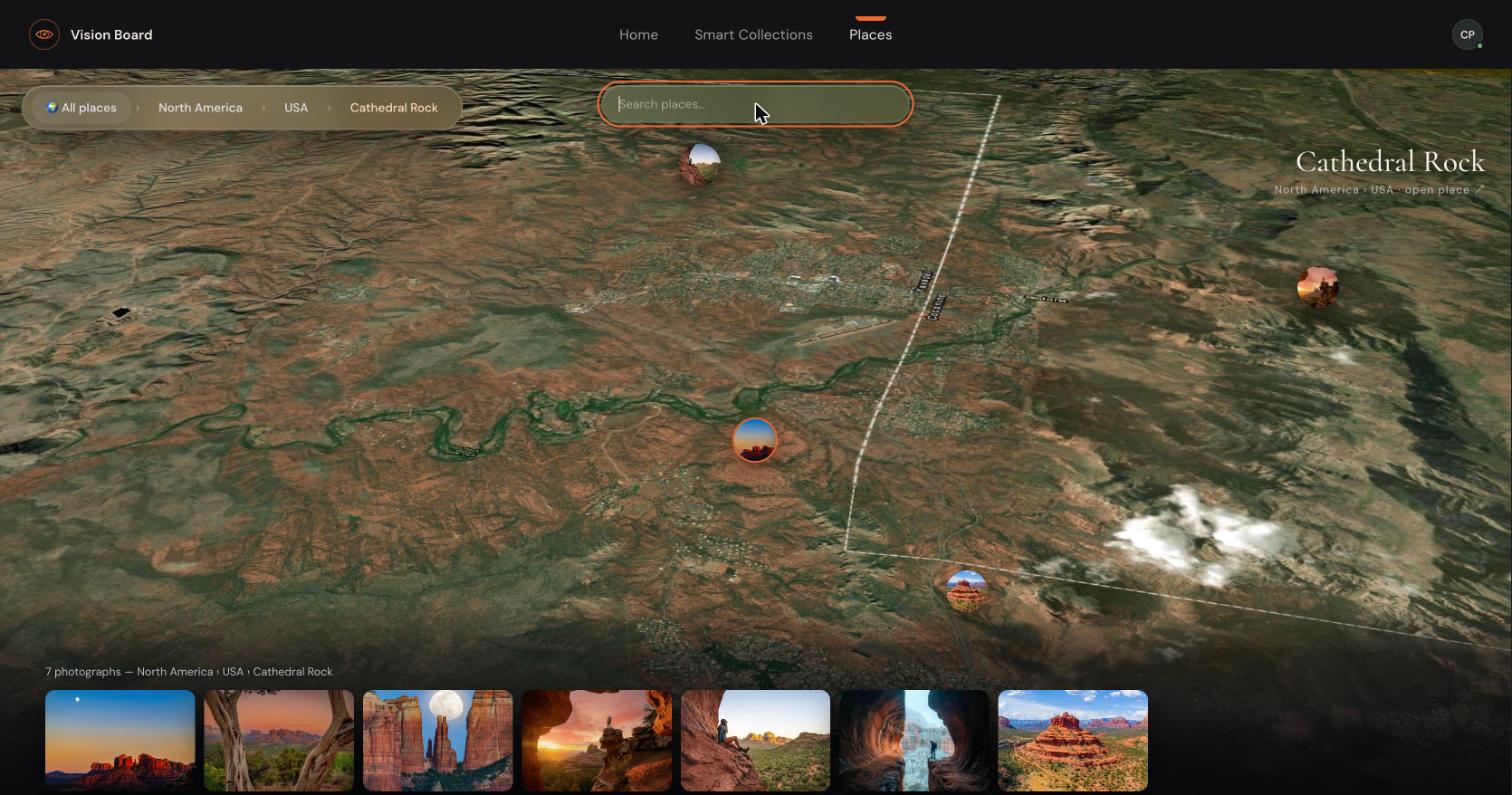Click the Cathedral Rock heading

click(1390, 161)
